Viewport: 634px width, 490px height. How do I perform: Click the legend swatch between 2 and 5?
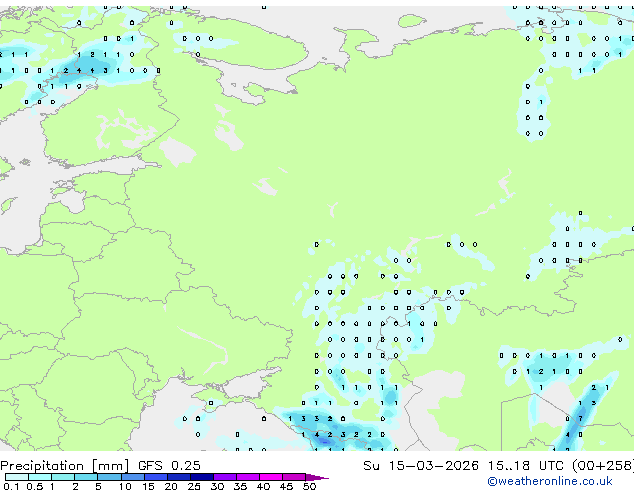tap(86, 477)
